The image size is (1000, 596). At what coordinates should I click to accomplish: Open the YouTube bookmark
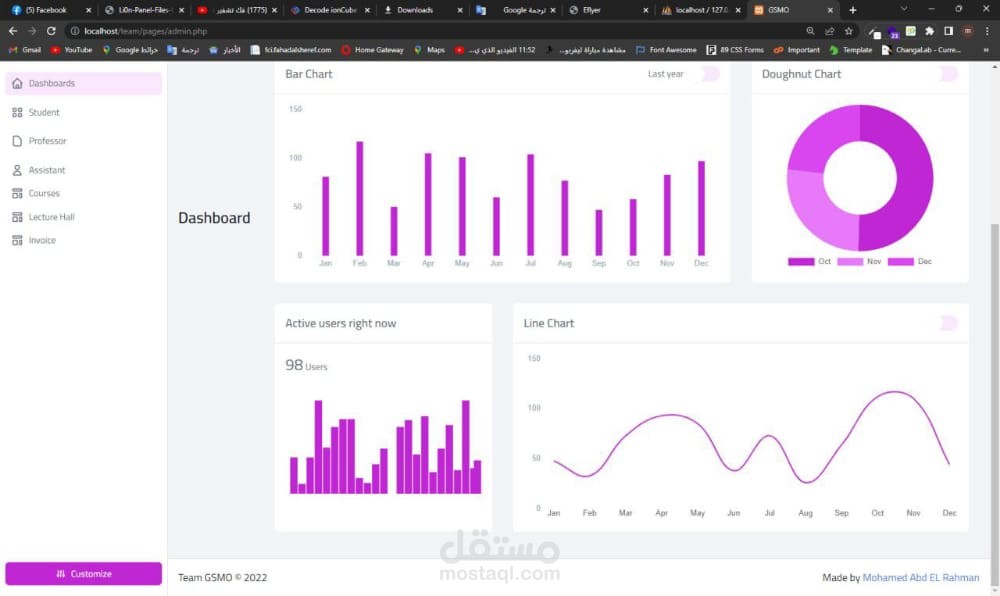click(x=71, y=50)
